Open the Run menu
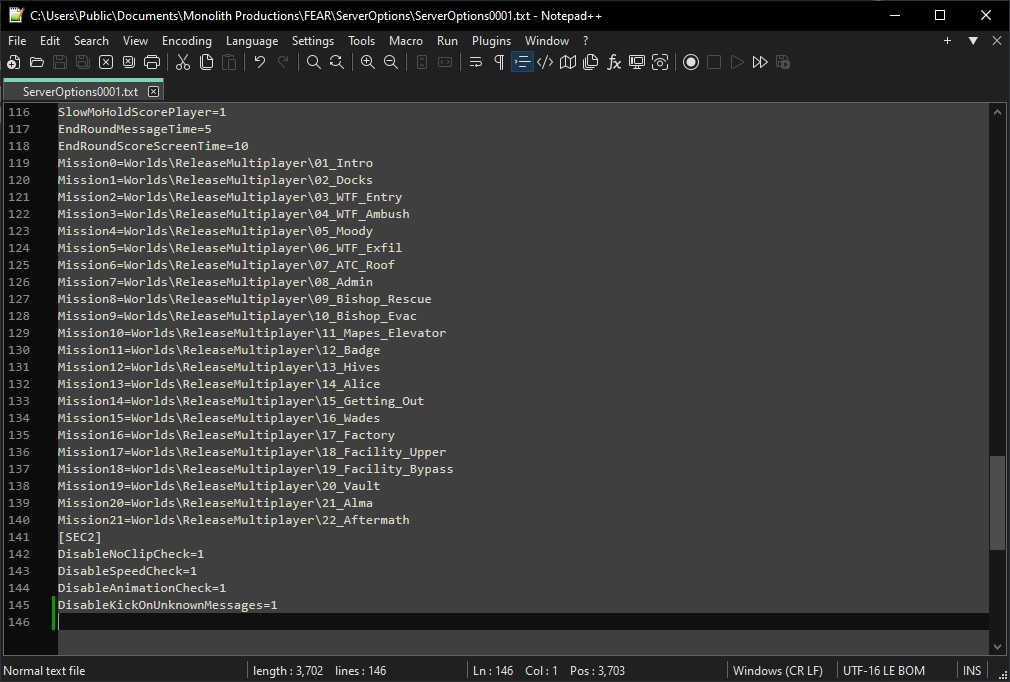 [x=447, y=41]
